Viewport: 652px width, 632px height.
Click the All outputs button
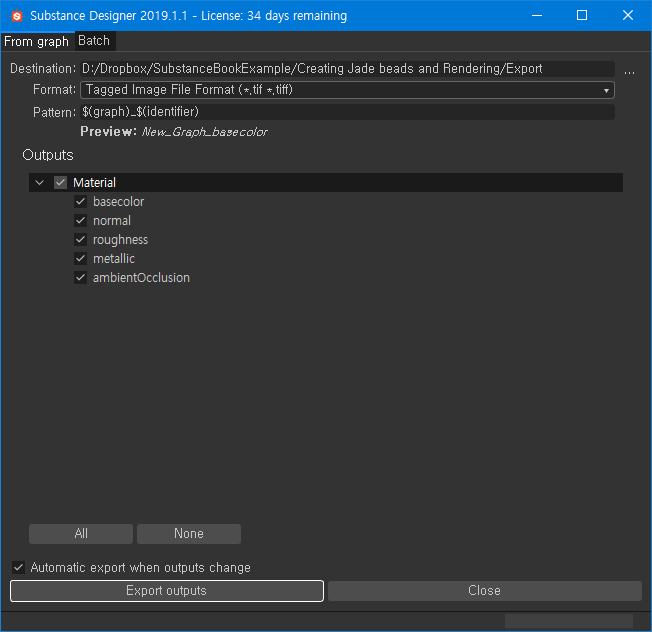click(x=81, y=534)
